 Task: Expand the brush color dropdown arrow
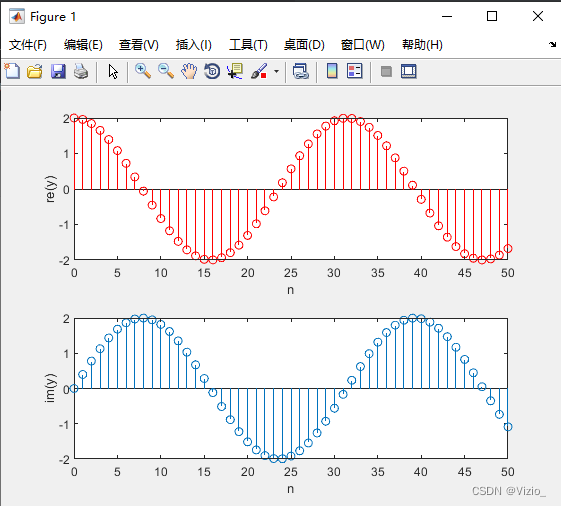click(276, 71)
